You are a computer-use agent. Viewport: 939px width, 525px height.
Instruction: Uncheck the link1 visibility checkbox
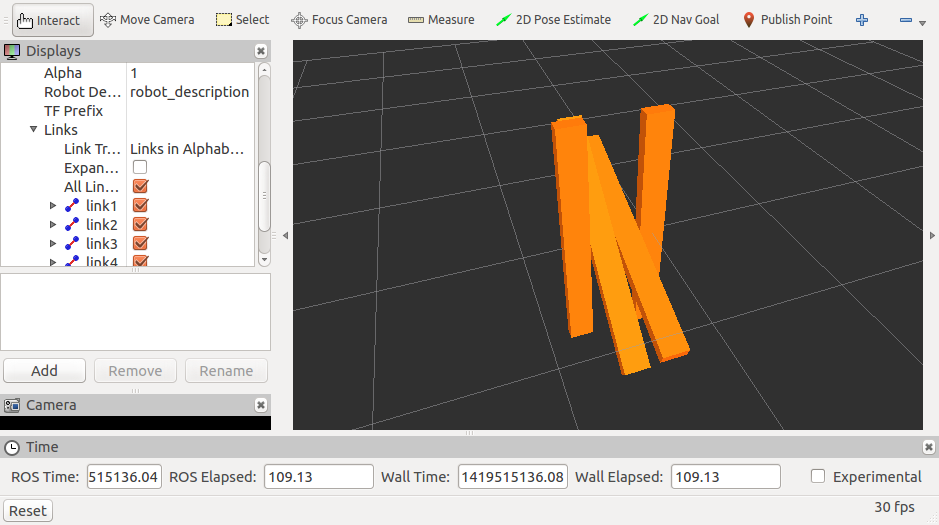140,205
